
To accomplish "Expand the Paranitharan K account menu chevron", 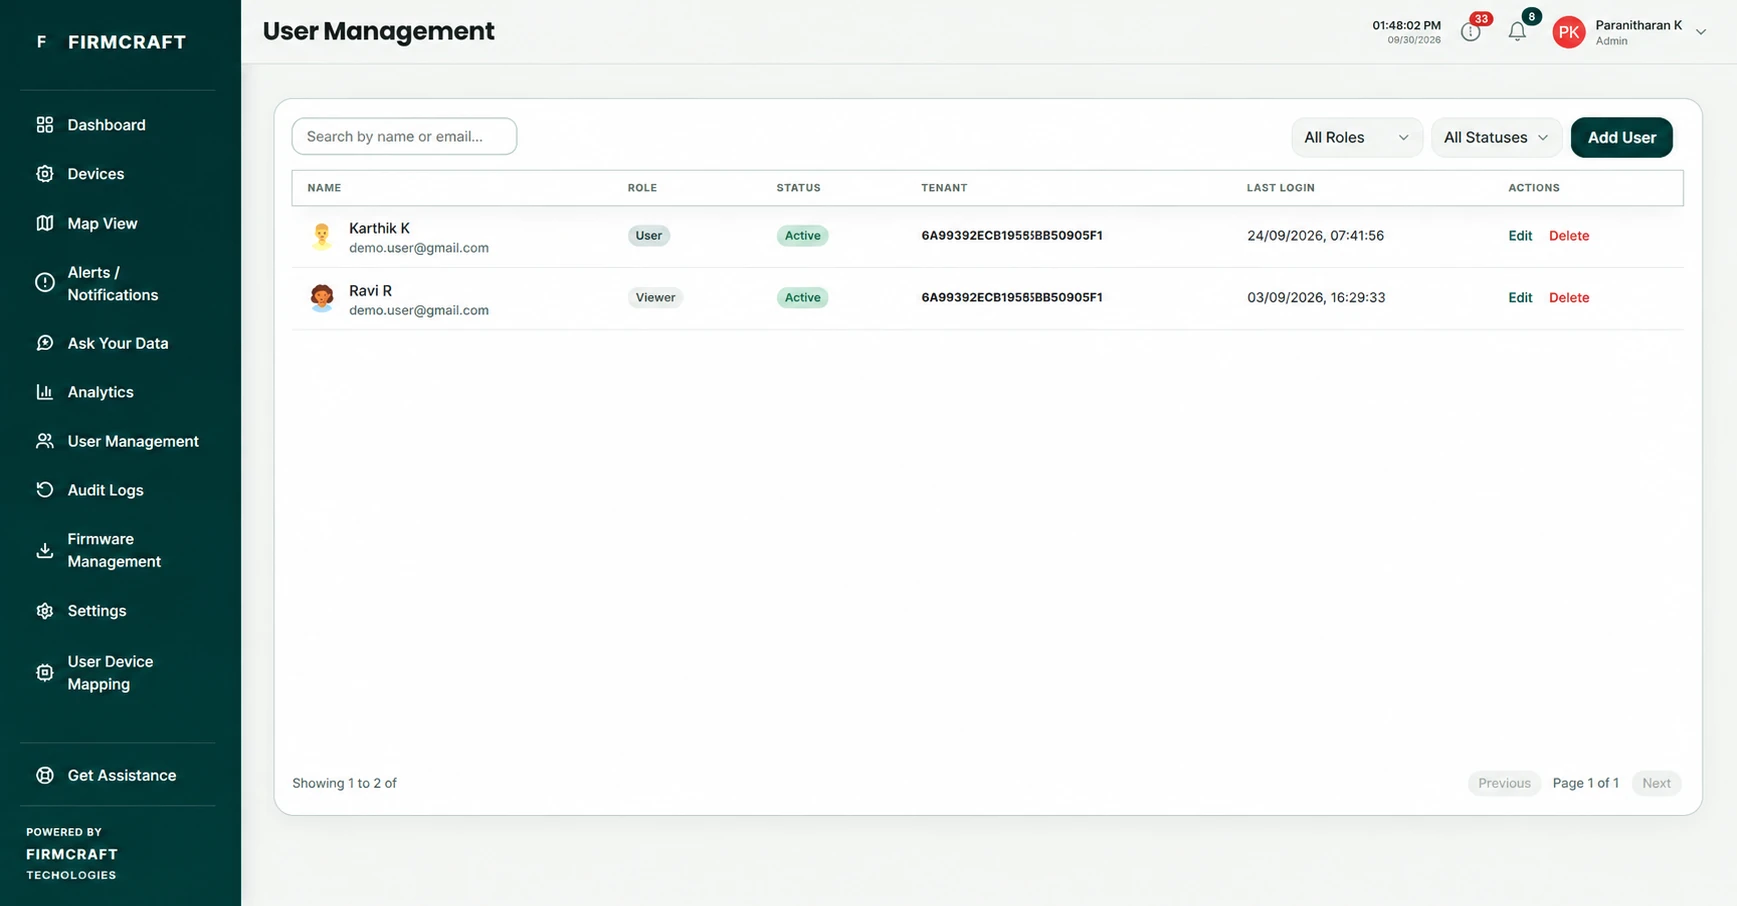I will (x=1700, y=32).
